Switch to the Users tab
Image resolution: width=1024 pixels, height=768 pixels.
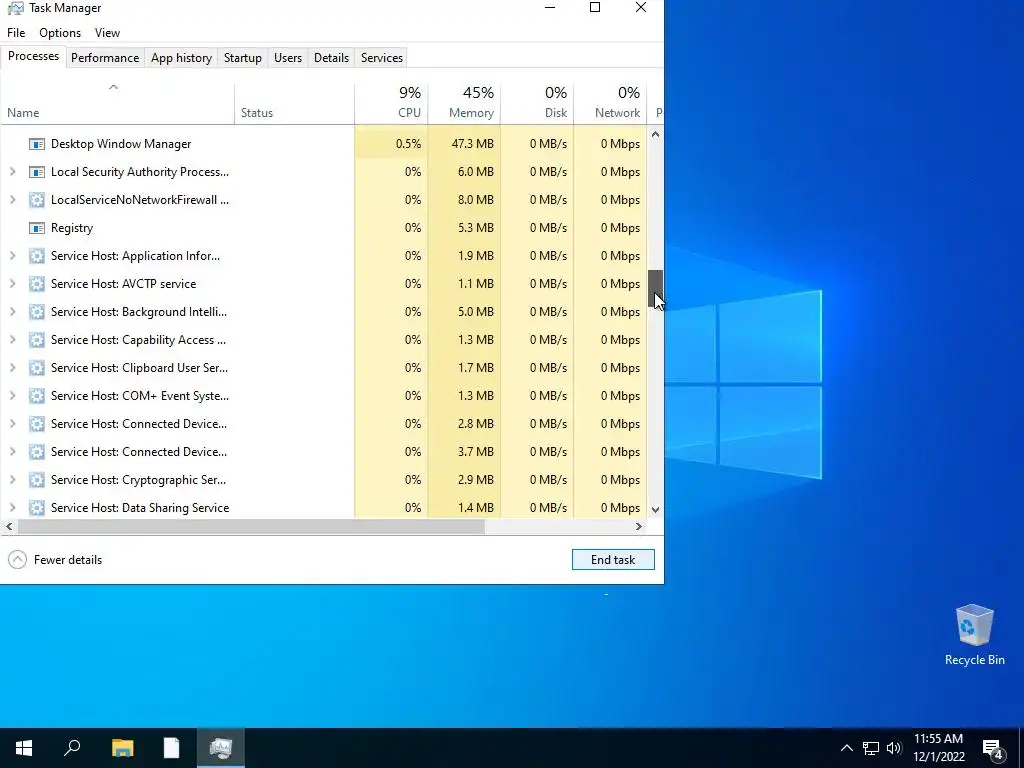(x=287, y=57)
